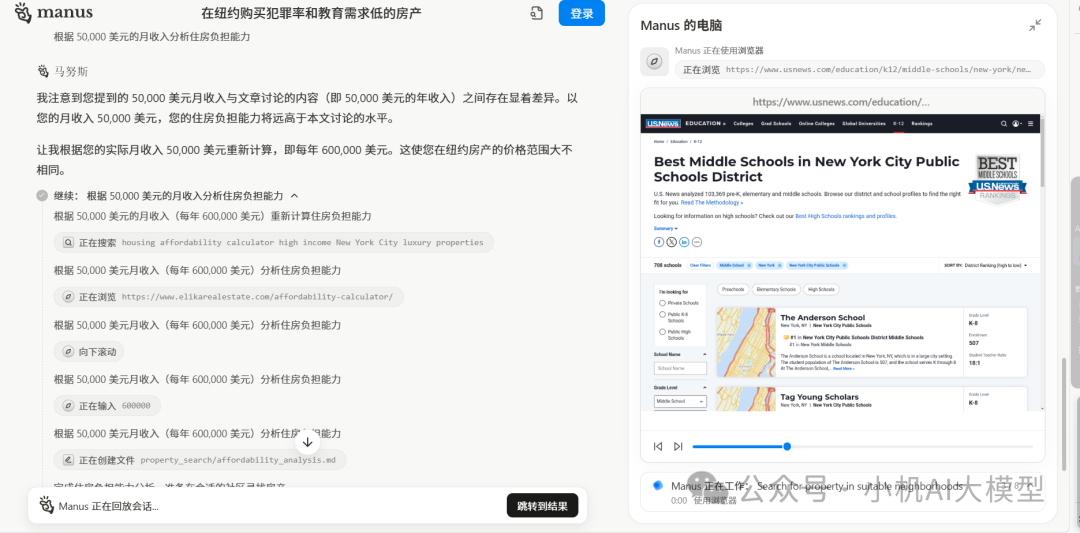Open the Rankings nav item
This screenshot has width=1080, height=533.
click(922, 124)
